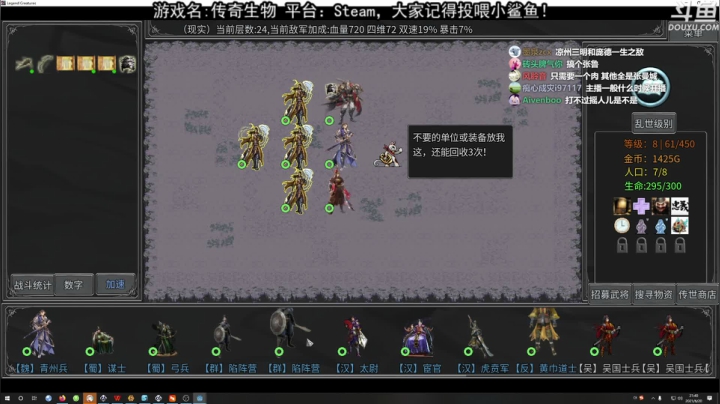The height and width of the screenshot is (404, 720).
Task: Click the tiger mascot recycler on battlefield
Action: pos(388,154)
